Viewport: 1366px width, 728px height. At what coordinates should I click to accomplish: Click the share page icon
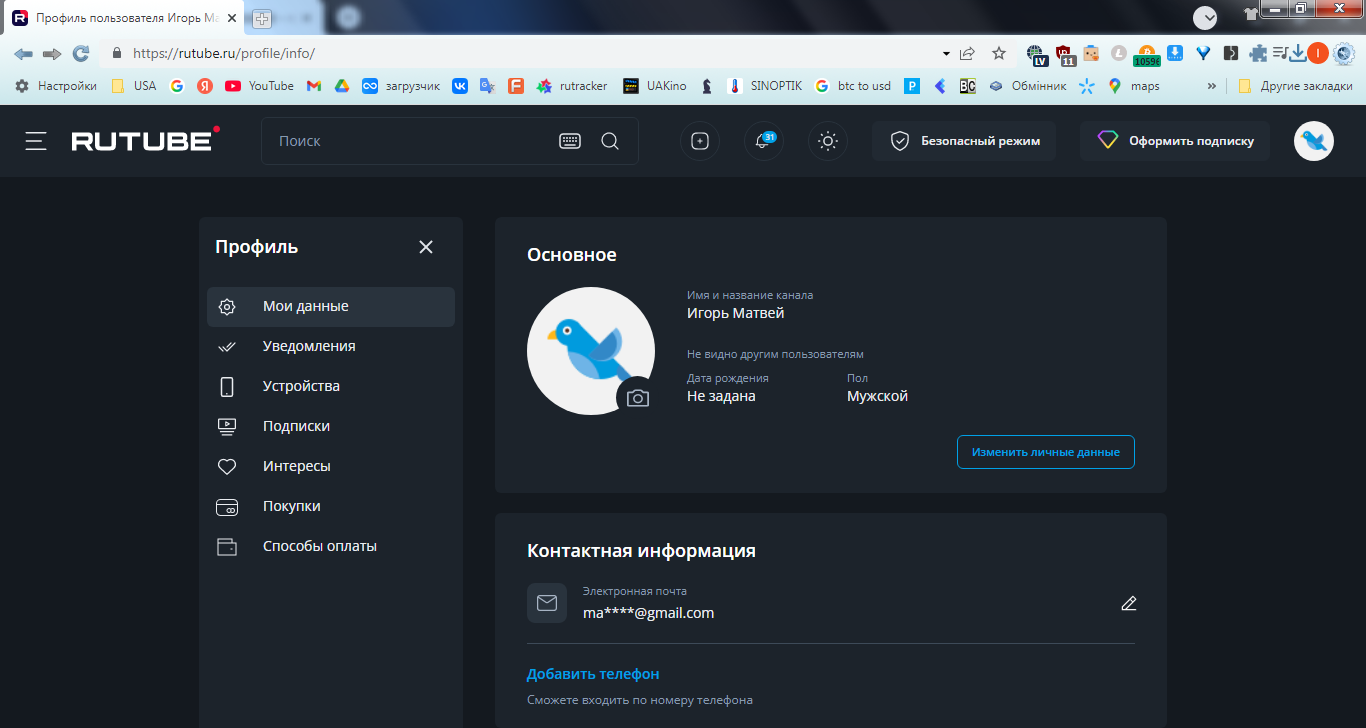point(967,54)
